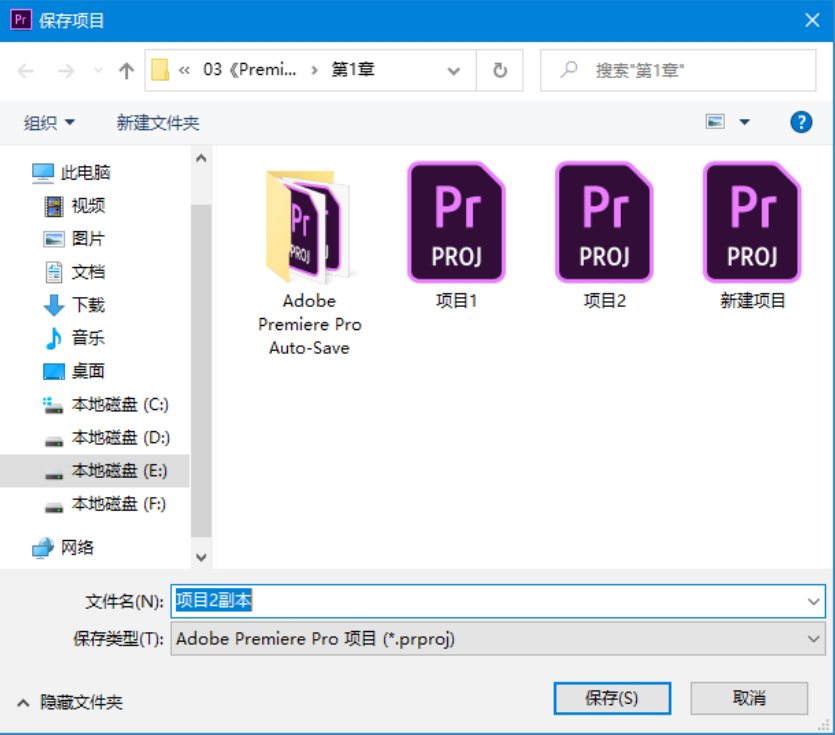Select the 项目2 project file
Viewport: 835px width, 735px height.
604,236
